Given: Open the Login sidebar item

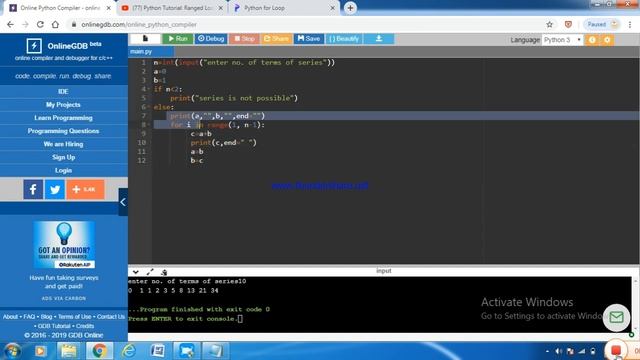Looking at the screenshot, I should pyautogui.click(x=63, y=170).
